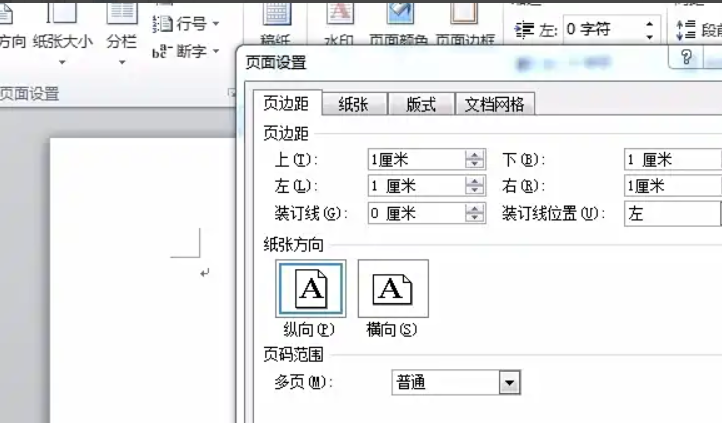Click the dialog help question mark button
722x423 pixels.
coord(686,58)
